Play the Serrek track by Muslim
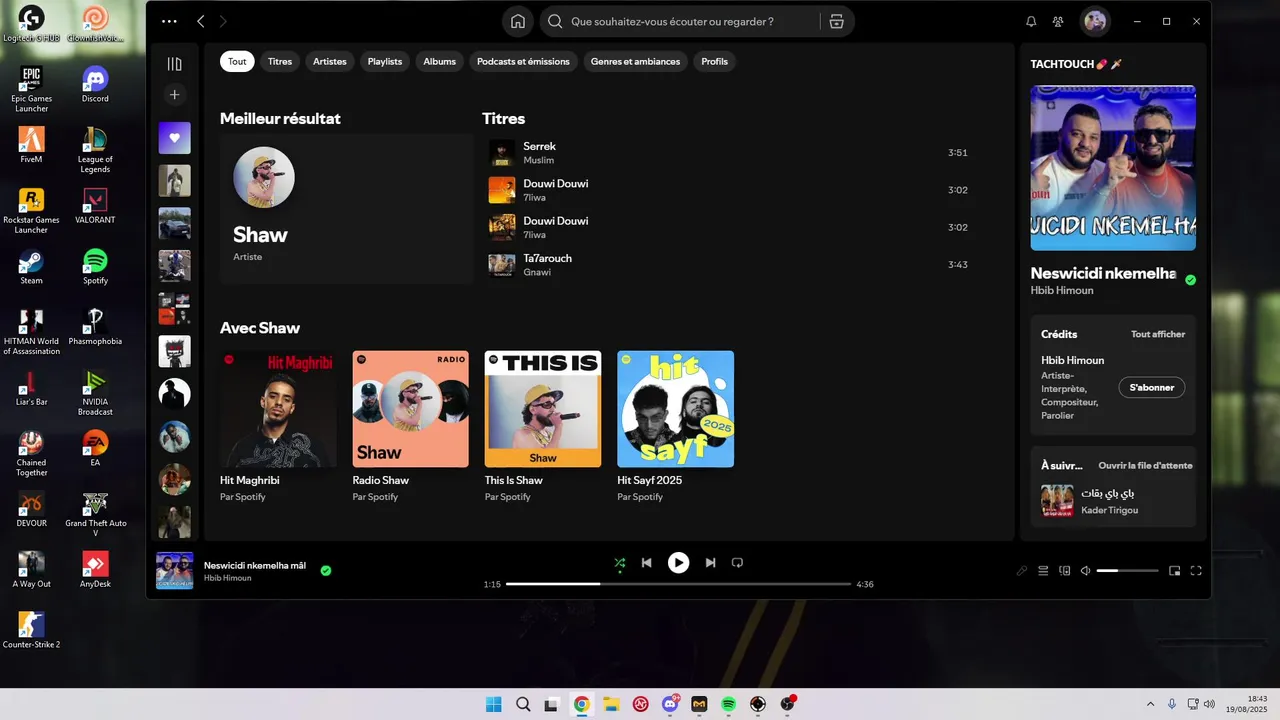Image resolution: width=1280 pixels, height=720 pixels. [729, 153]
